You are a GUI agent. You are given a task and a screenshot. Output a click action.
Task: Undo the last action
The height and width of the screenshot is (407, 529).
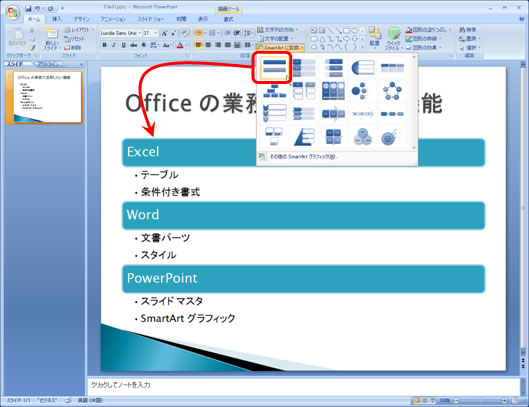pyautogui.click(x=37, y=8)
